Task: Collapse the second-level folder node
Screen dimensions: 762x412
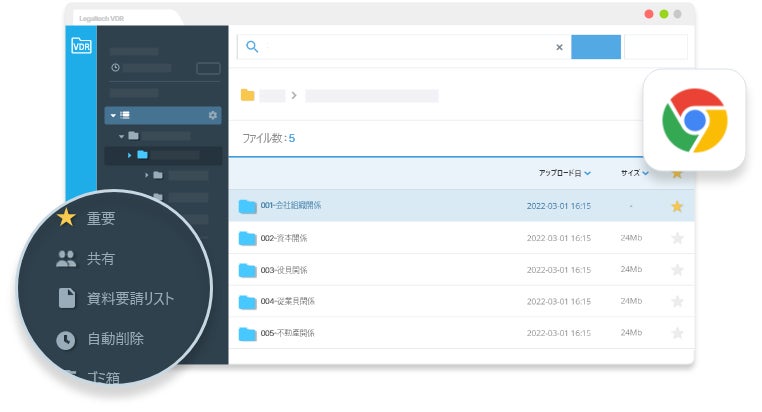Action: click(121, 136)
